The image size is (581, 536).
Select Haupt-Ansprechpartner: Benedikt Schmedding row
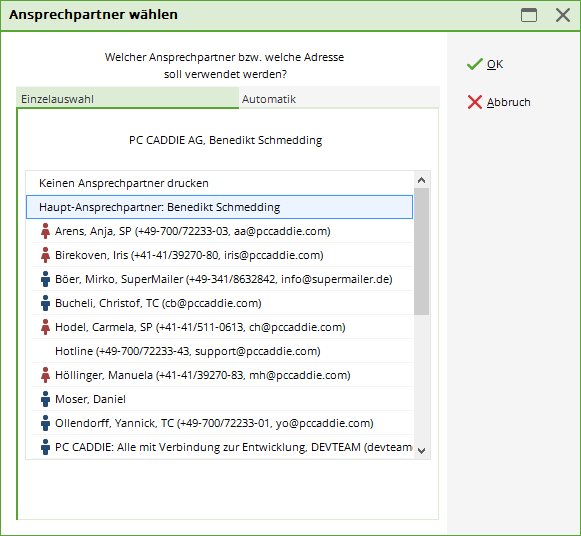219,207
